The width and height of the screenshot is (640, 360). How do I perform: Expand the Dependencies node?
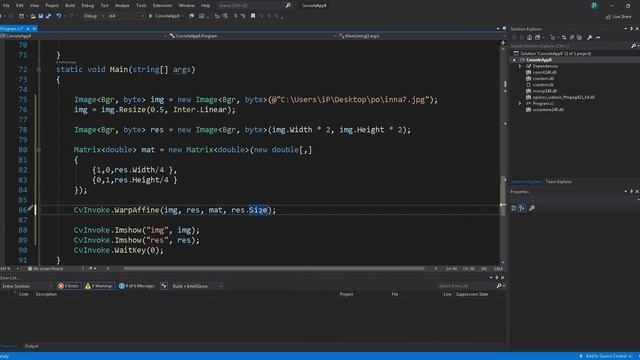(x=520, y=66)
